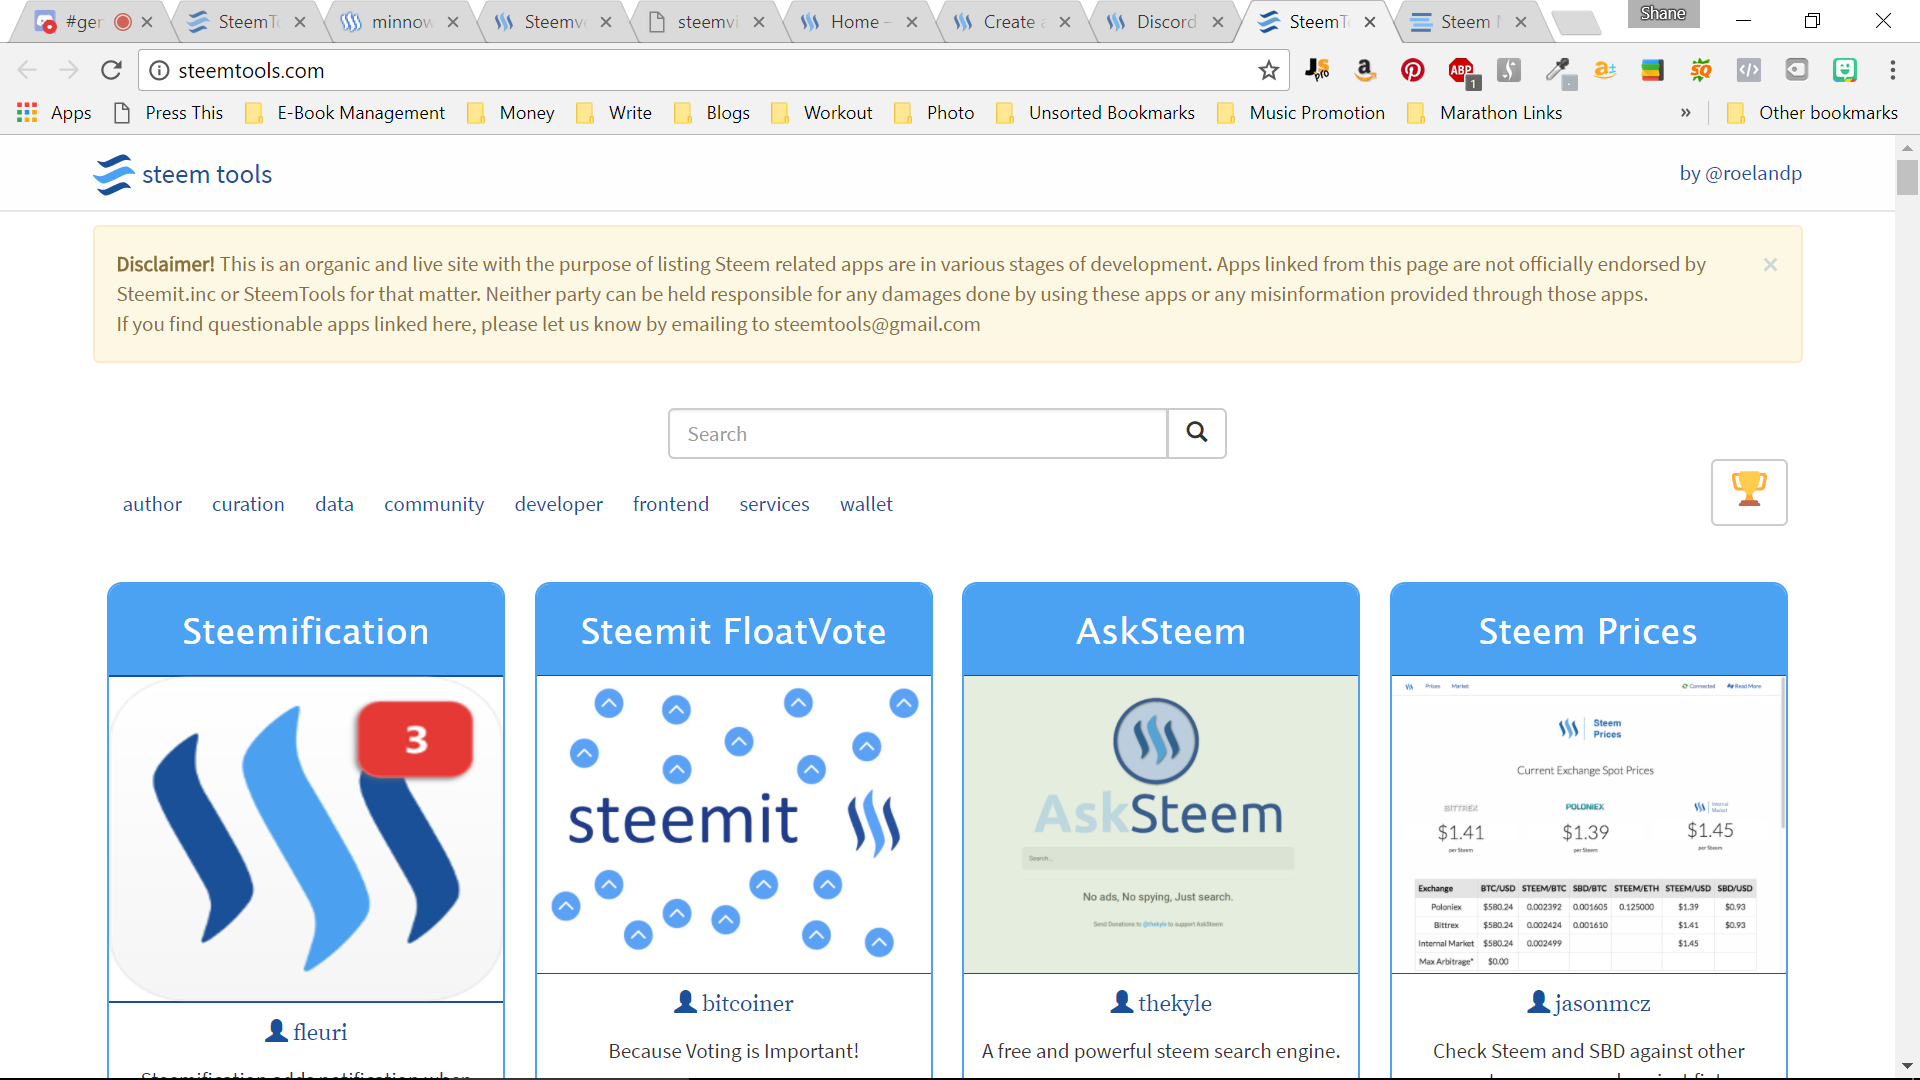Viewport: 1920px width, 1080px height.
Task: Filter apps by developer category
Action: pyautogui.click(x=559, y=505)
